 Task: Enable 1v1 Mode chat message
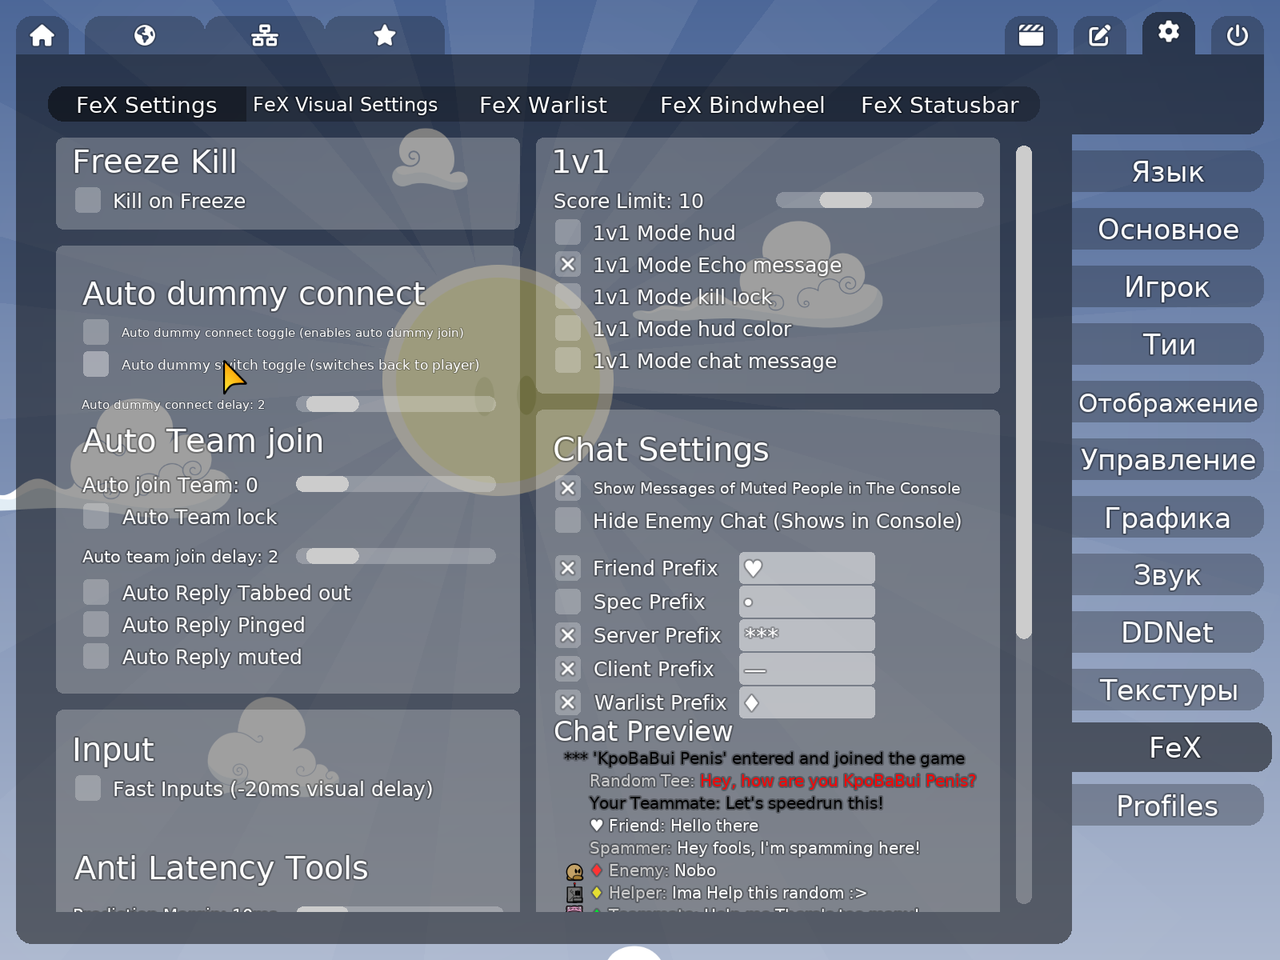click(x=568, y=360)
